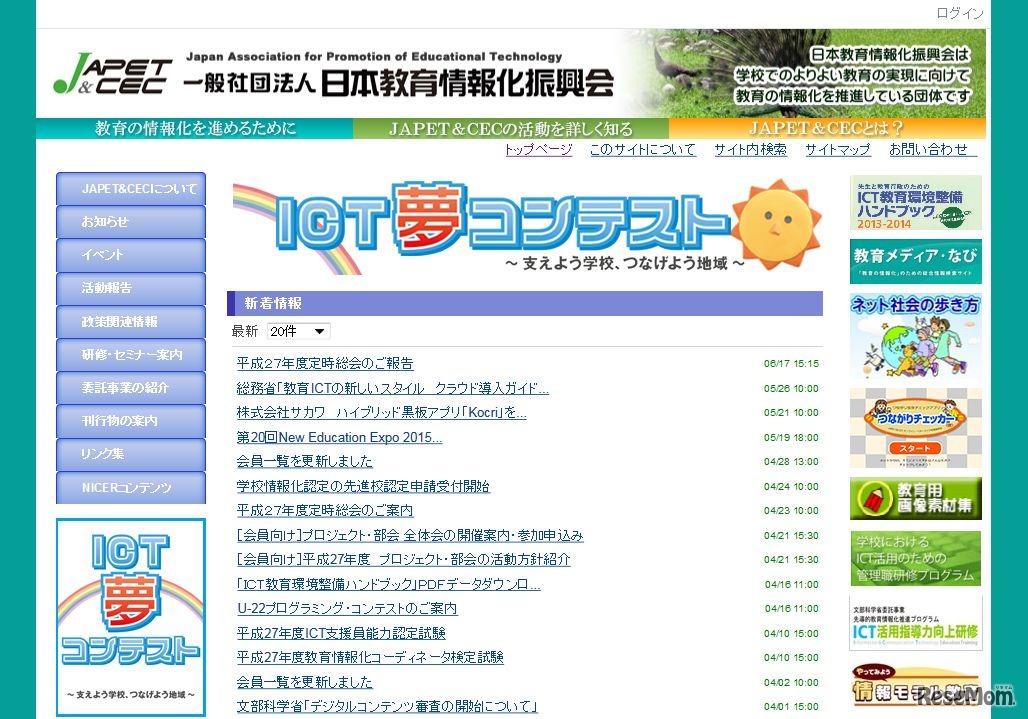
Task: Click ネット社会の歩き方 banner
Action: pos(915,336)
